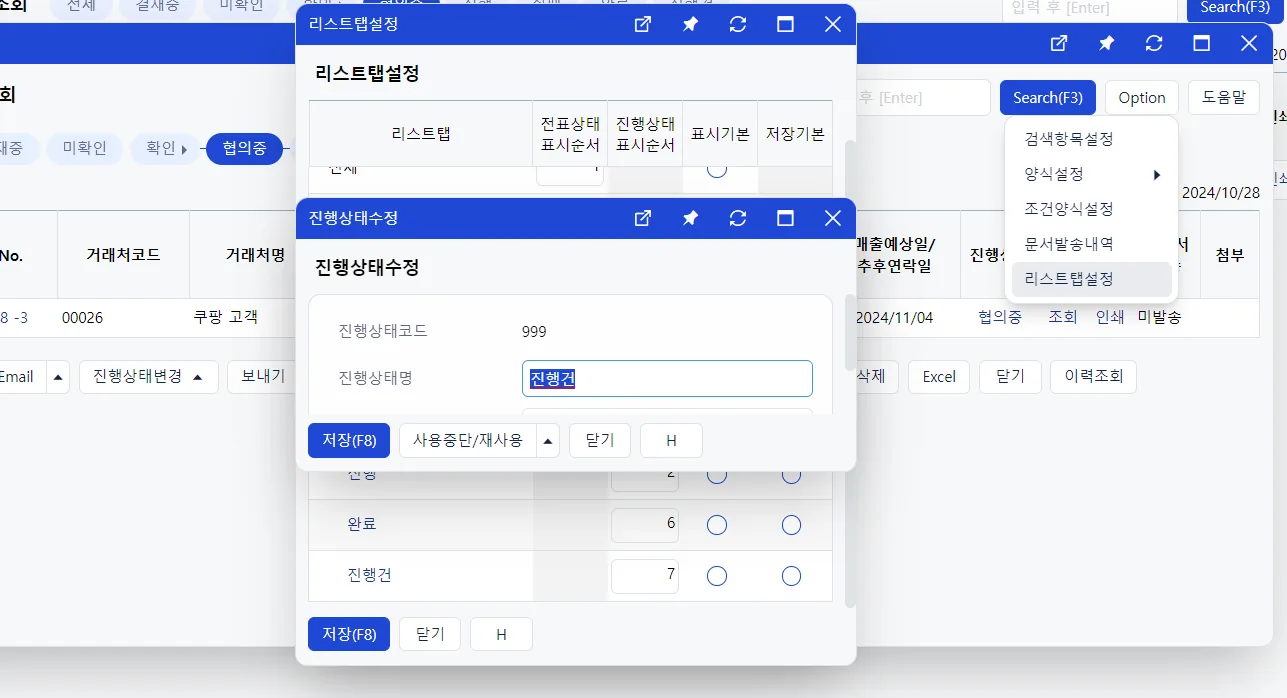This screenshot has height=698, width=1287.
Task: Refresh the 진행상태수정 popup
Action: [x=738, y=218]
